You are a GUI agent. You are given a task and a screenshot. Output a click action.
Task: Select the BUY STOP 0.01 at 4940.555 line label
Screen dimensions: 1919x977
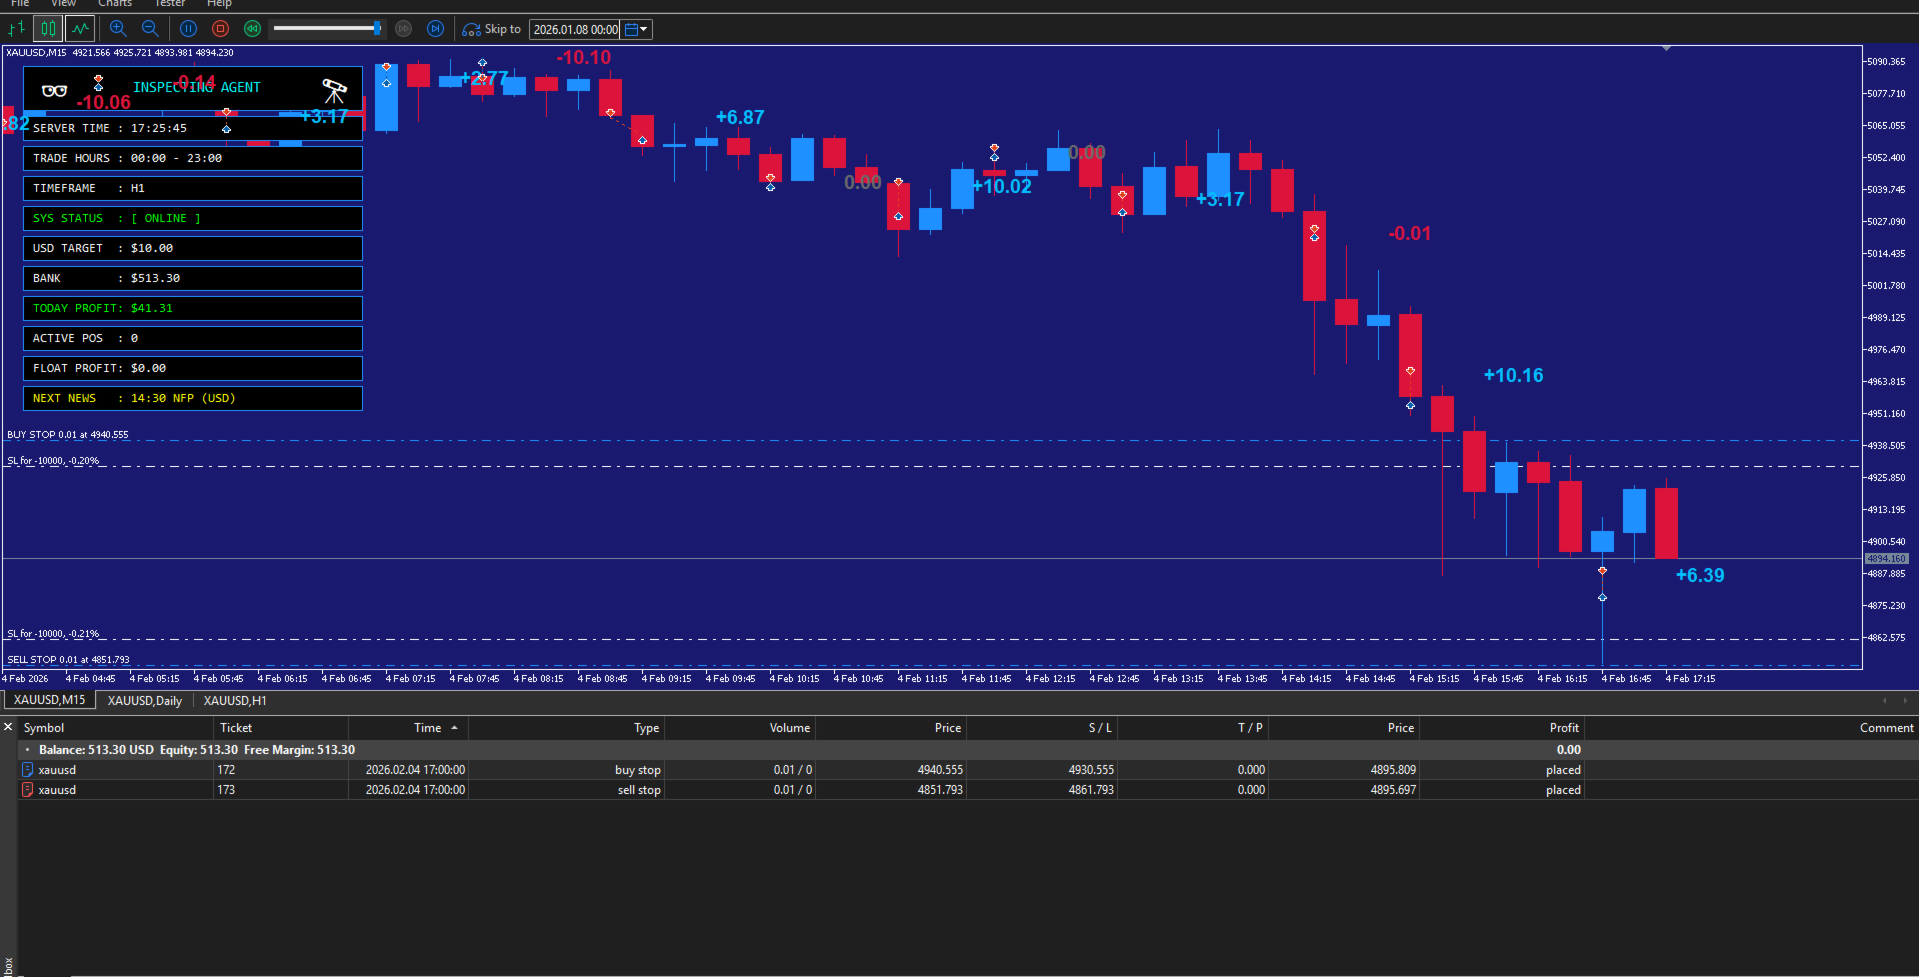(x=68, y=435)
